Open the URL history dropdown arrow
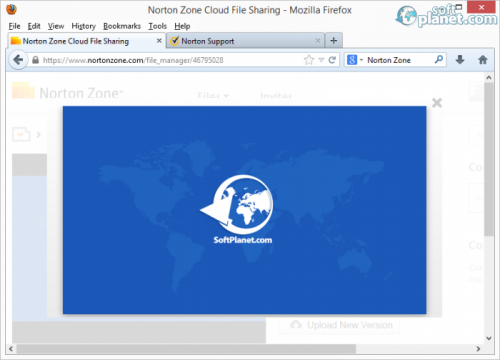500x360 pixels. tap(321, 60)
